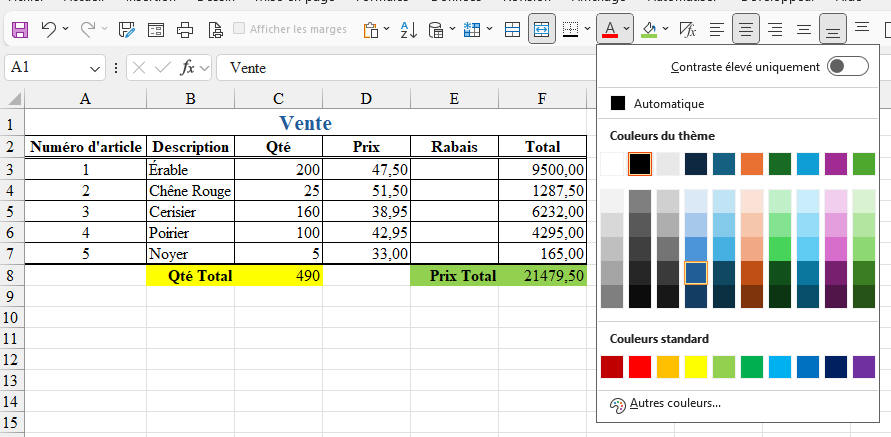Screen dimensions: 891x437
Task: Pick standard red color swatch
Action: [640, 367]
